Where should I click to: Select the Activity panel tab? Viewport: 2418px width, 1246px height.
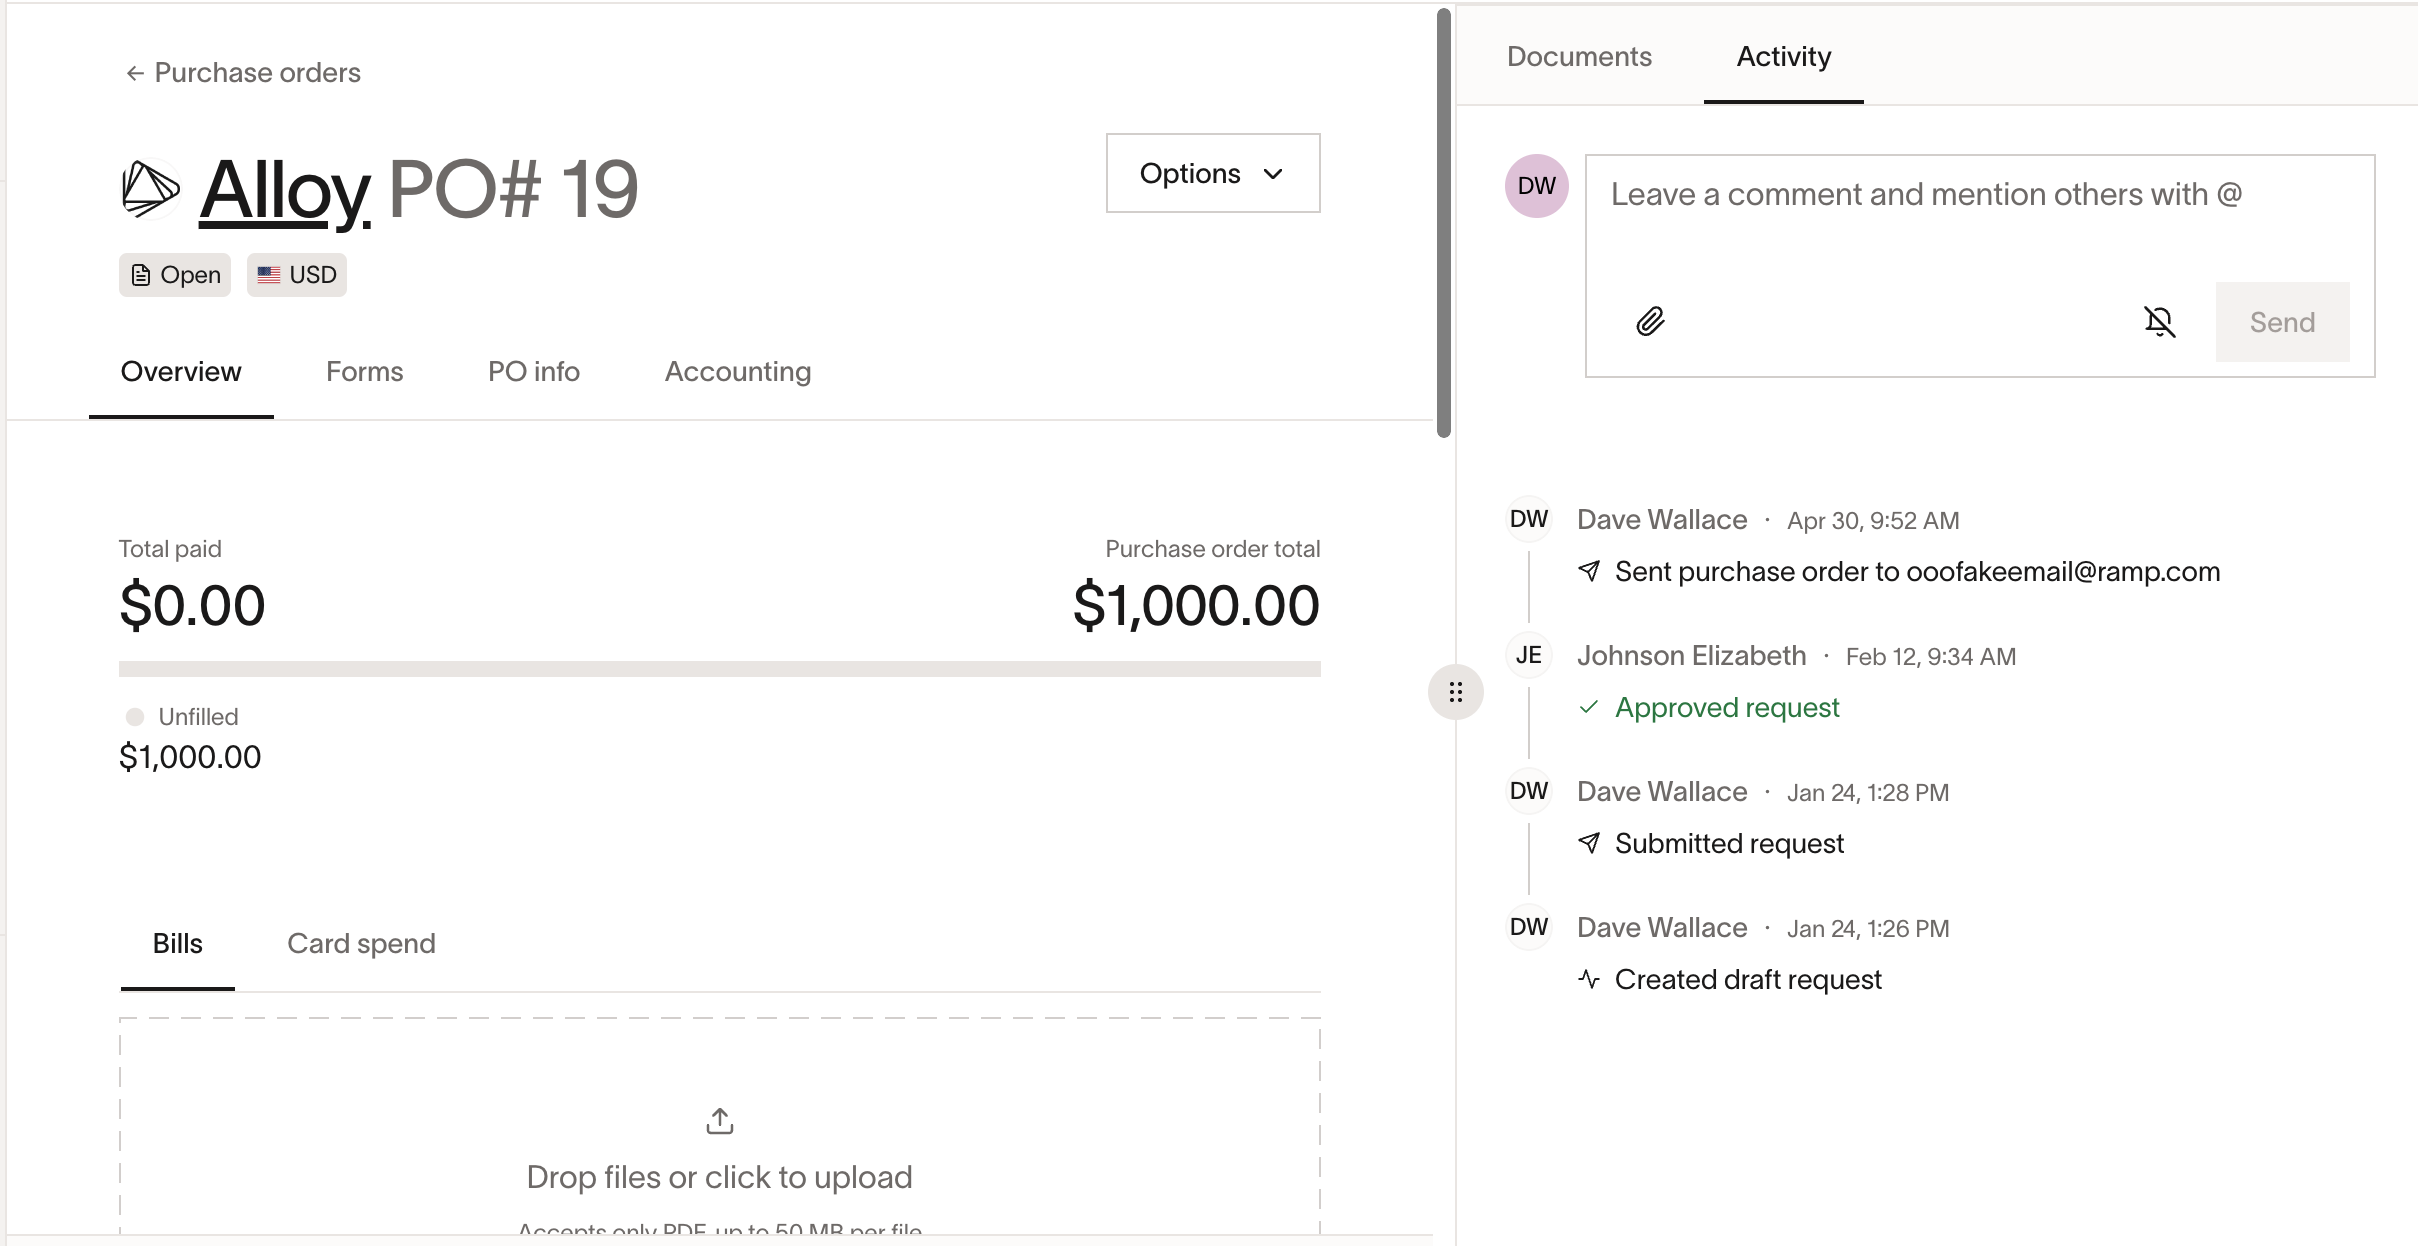(x=1784, y=57)
